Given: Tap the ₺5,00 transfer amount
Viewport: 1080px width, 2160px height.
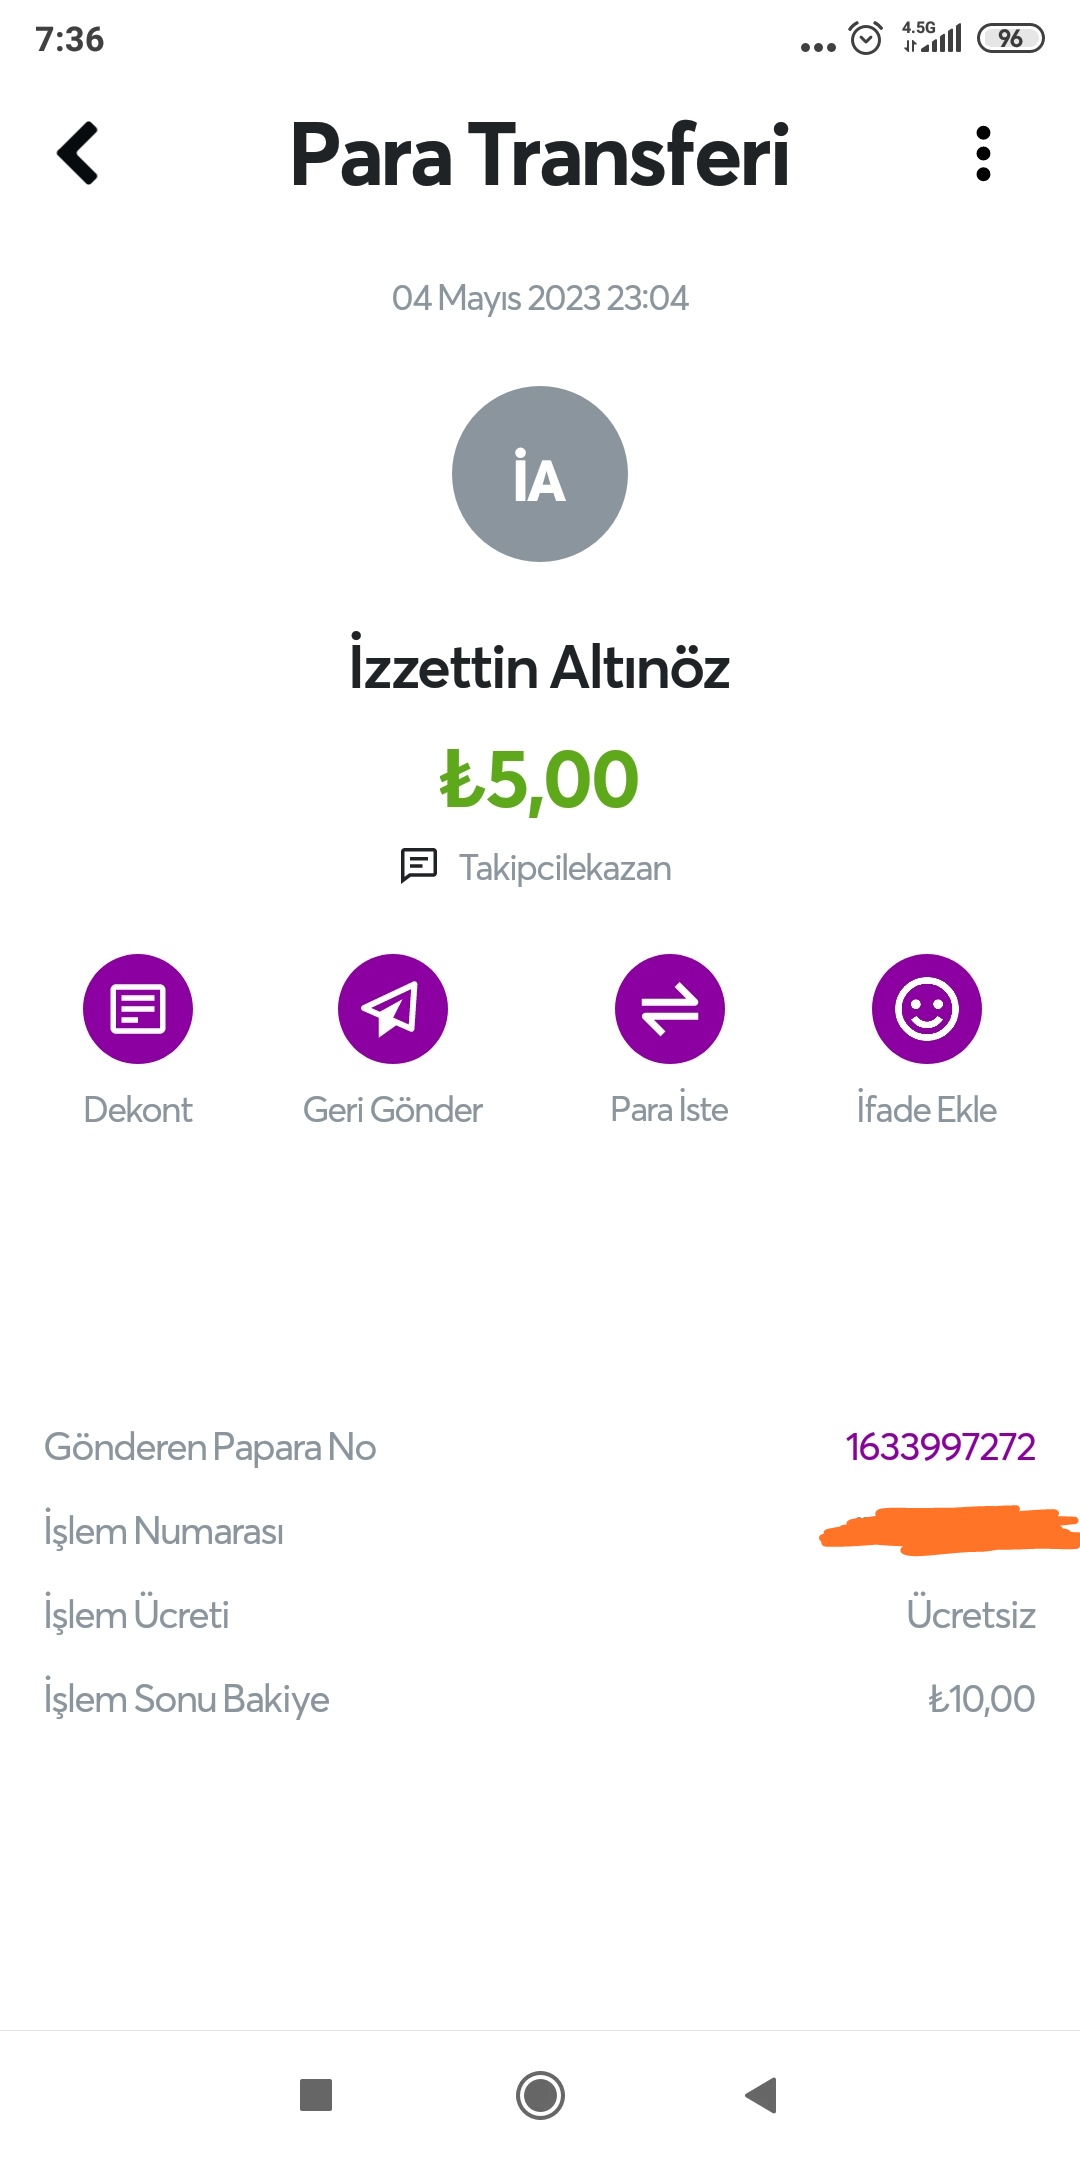Looking at the screenshot, I should click(540, 780).
